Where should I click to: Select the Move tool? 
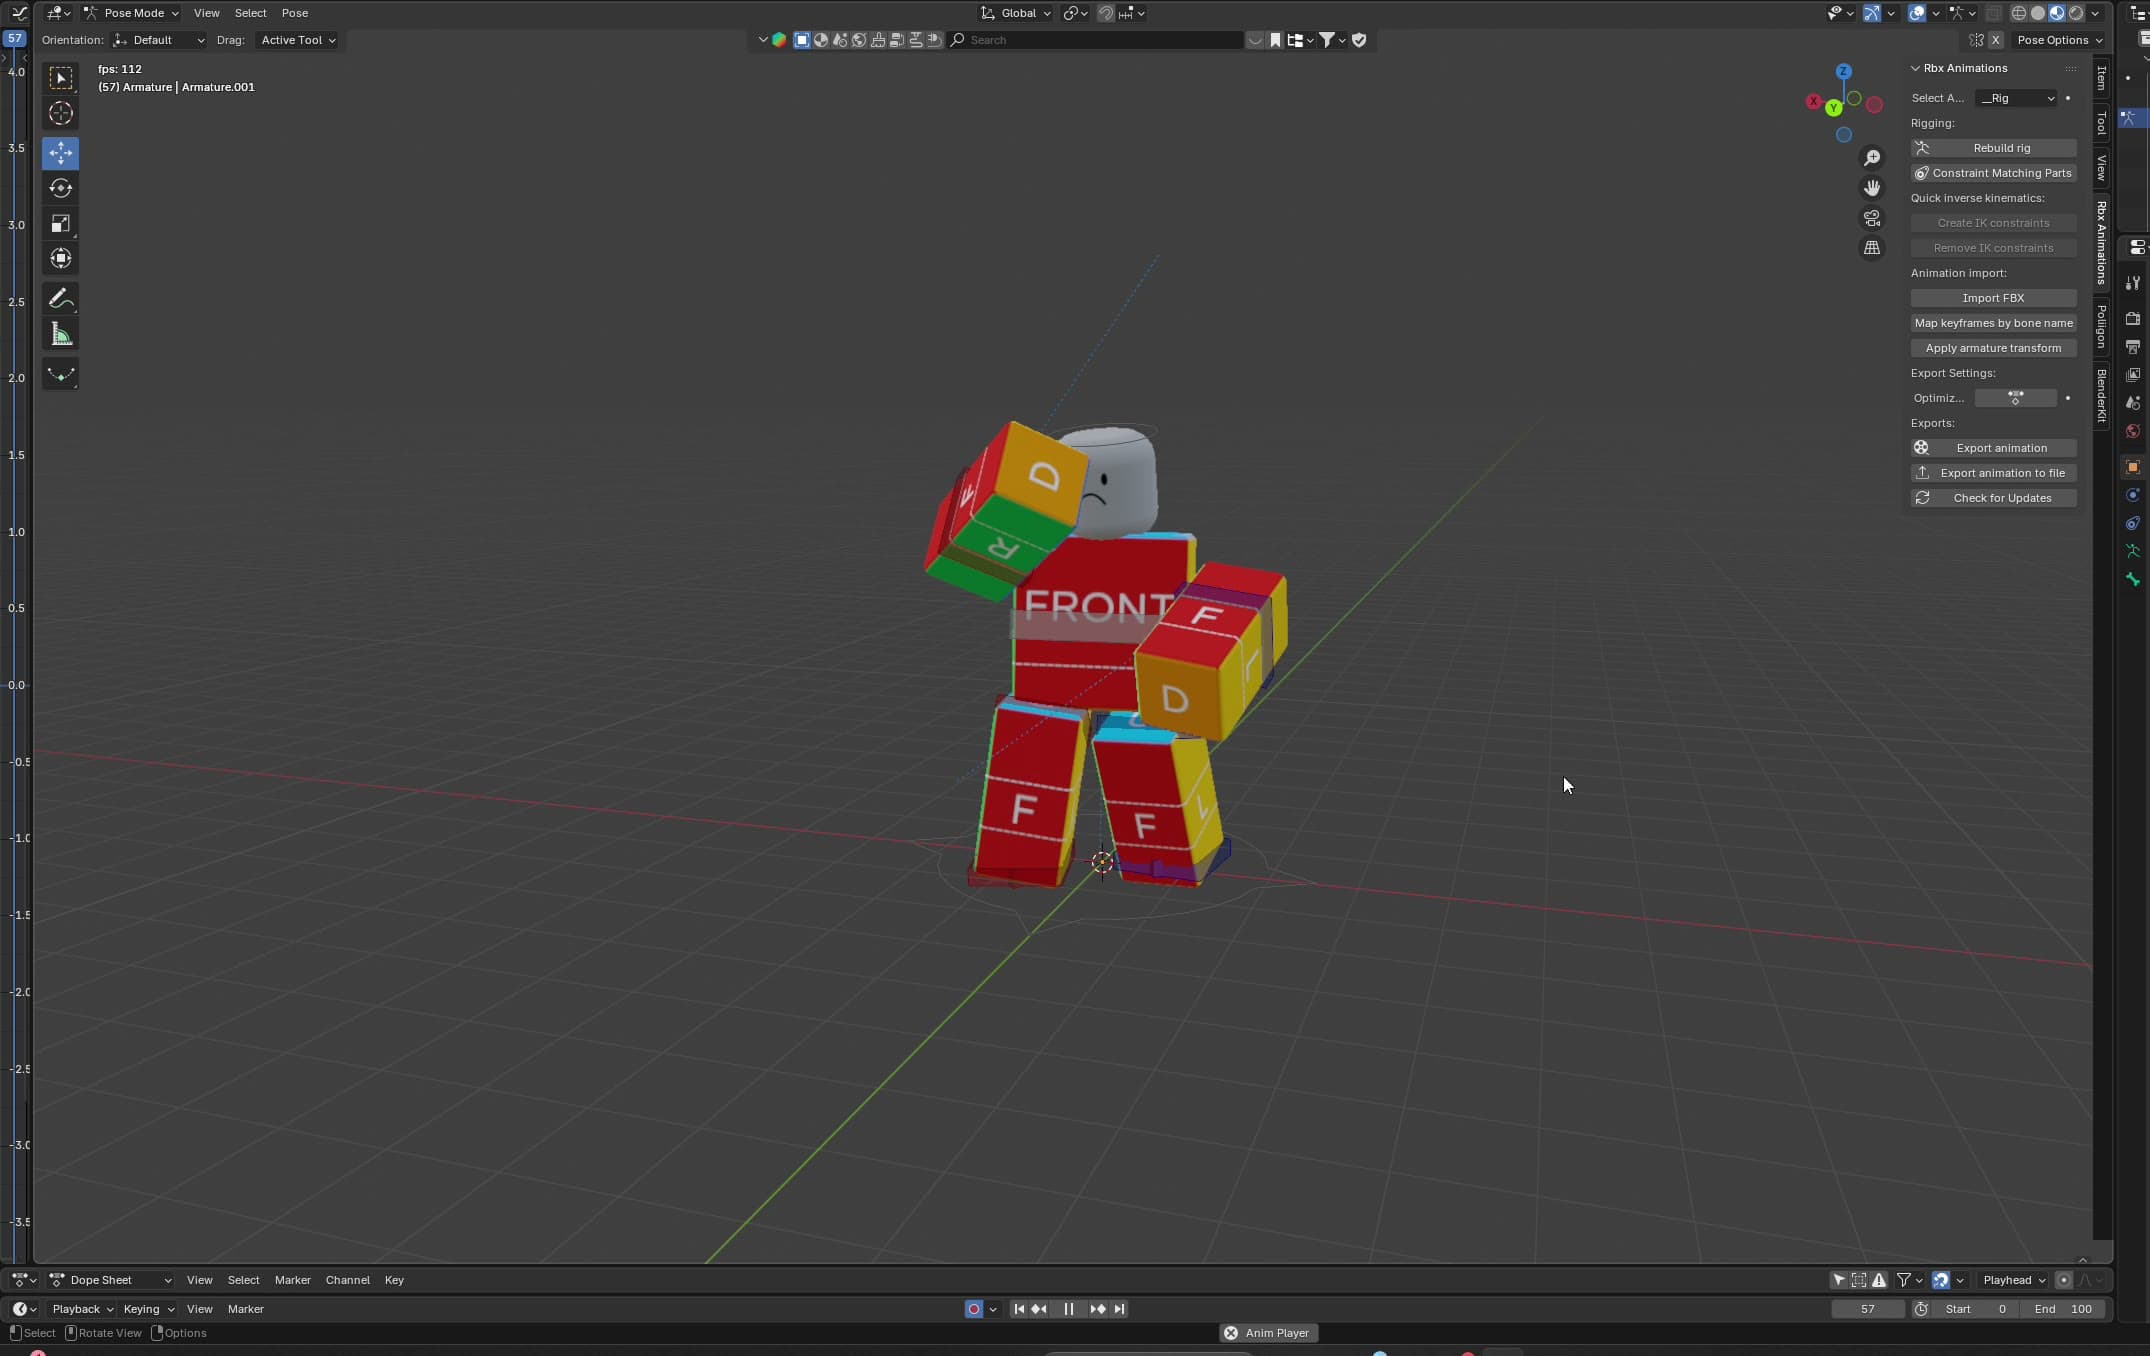point(61,153)
